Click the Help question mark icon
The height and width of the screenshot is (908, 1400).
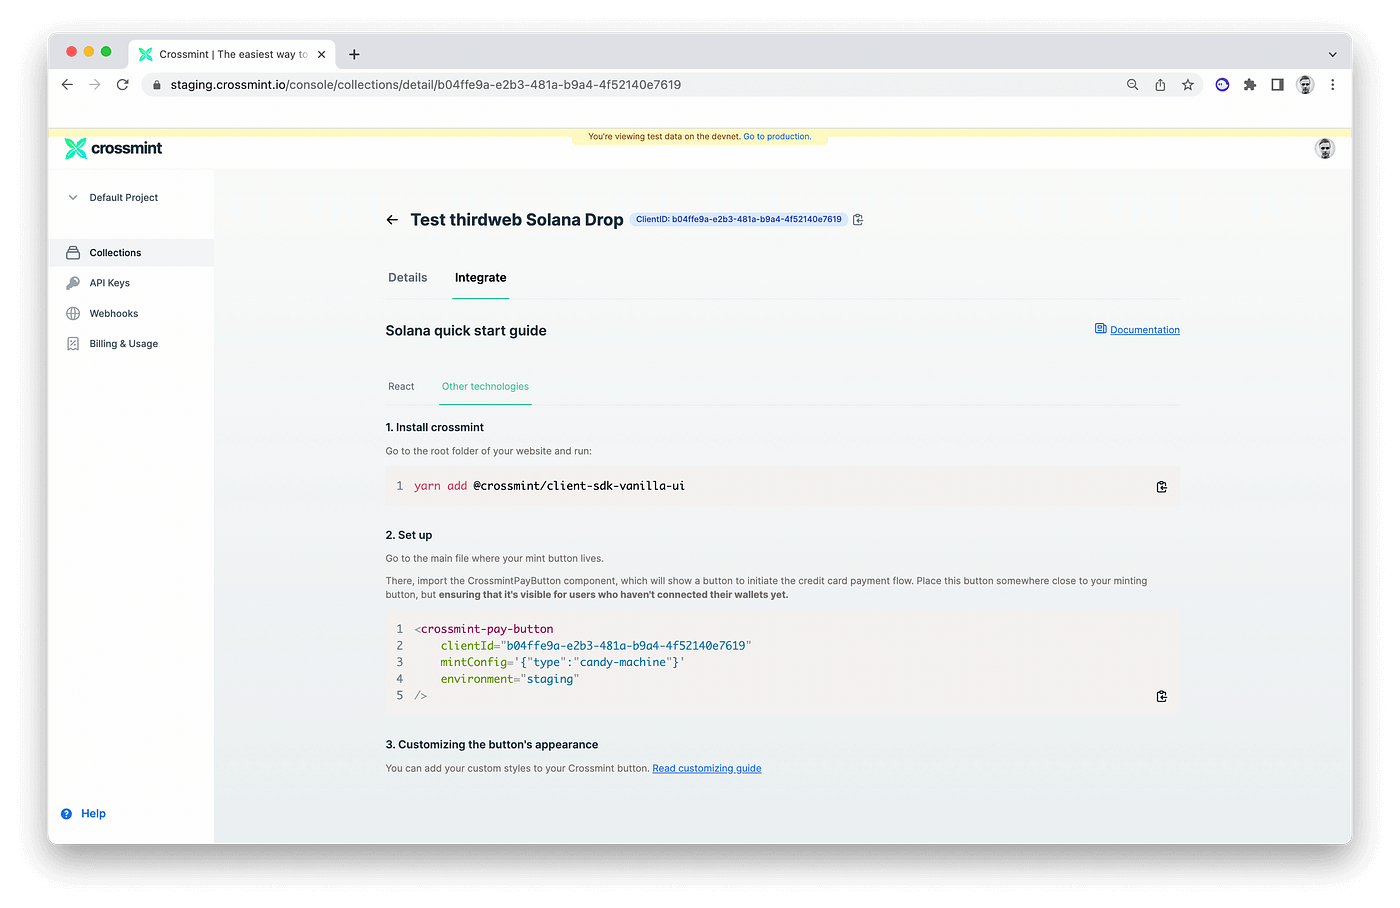tap(67, 814)
